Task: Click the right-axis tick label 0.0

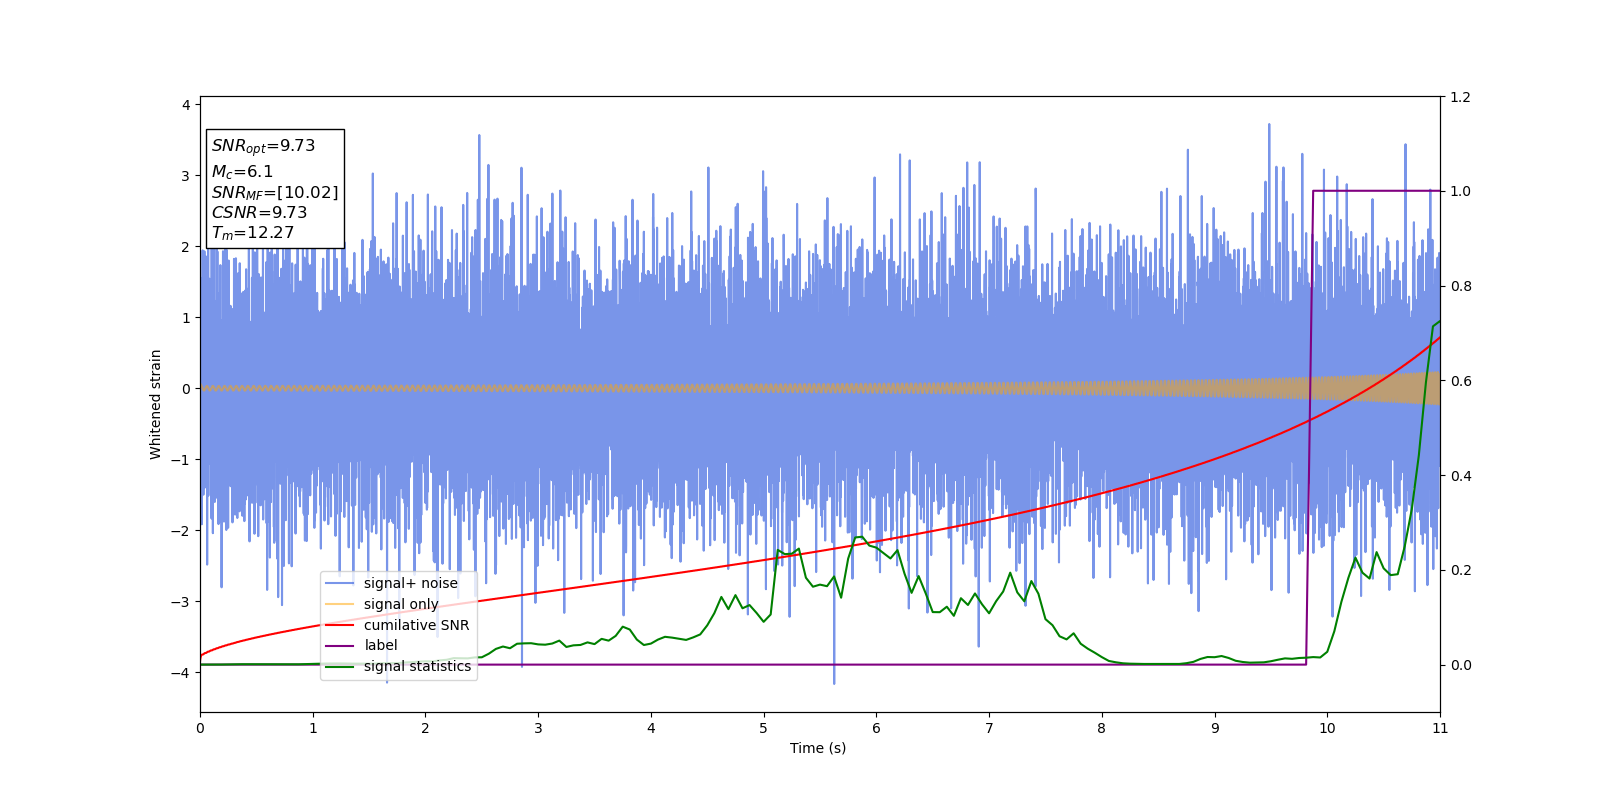Action: coord(1460,665)
